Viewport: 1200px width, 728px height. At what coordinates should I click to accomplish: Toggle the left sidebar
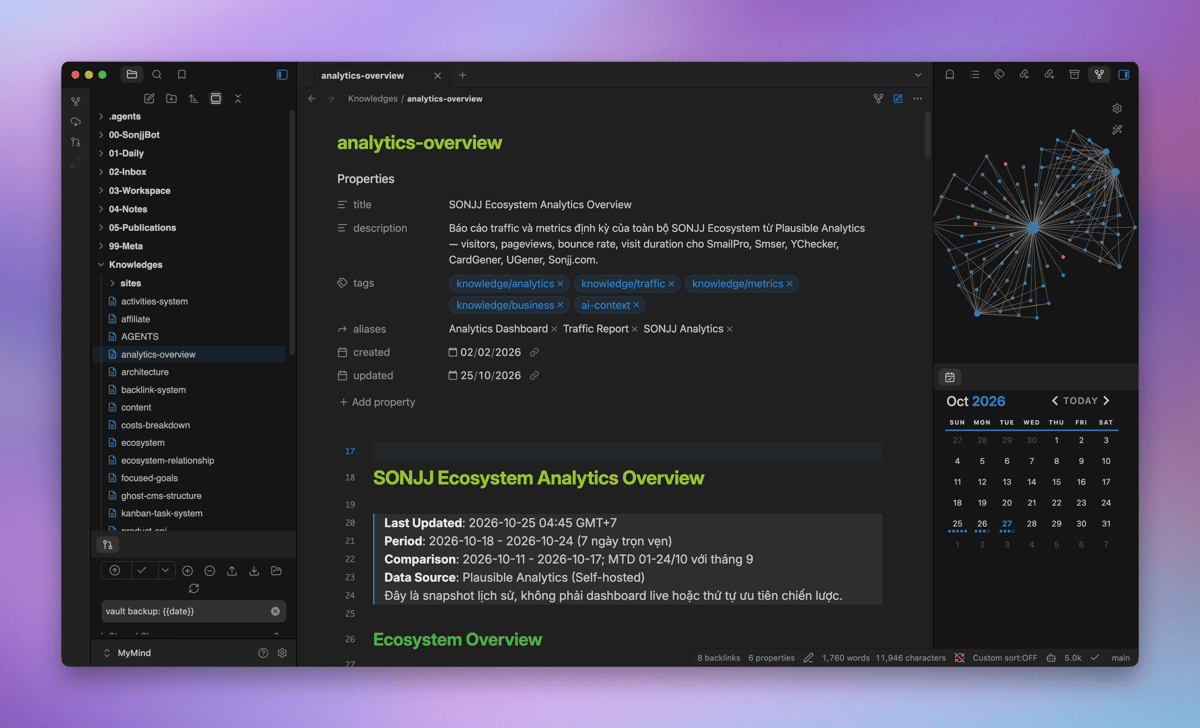(x=282, y=75)
